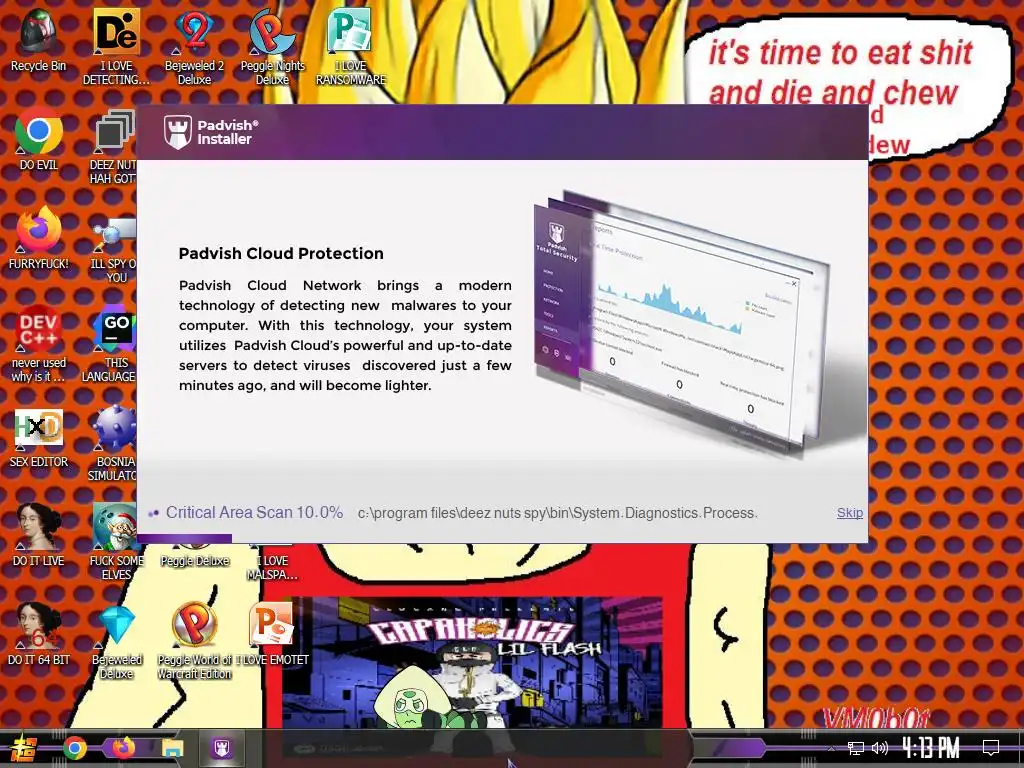Screen dimensions: 1024x768
Task: Click the Padvish Installer shield logo
Action: [178, 132]
